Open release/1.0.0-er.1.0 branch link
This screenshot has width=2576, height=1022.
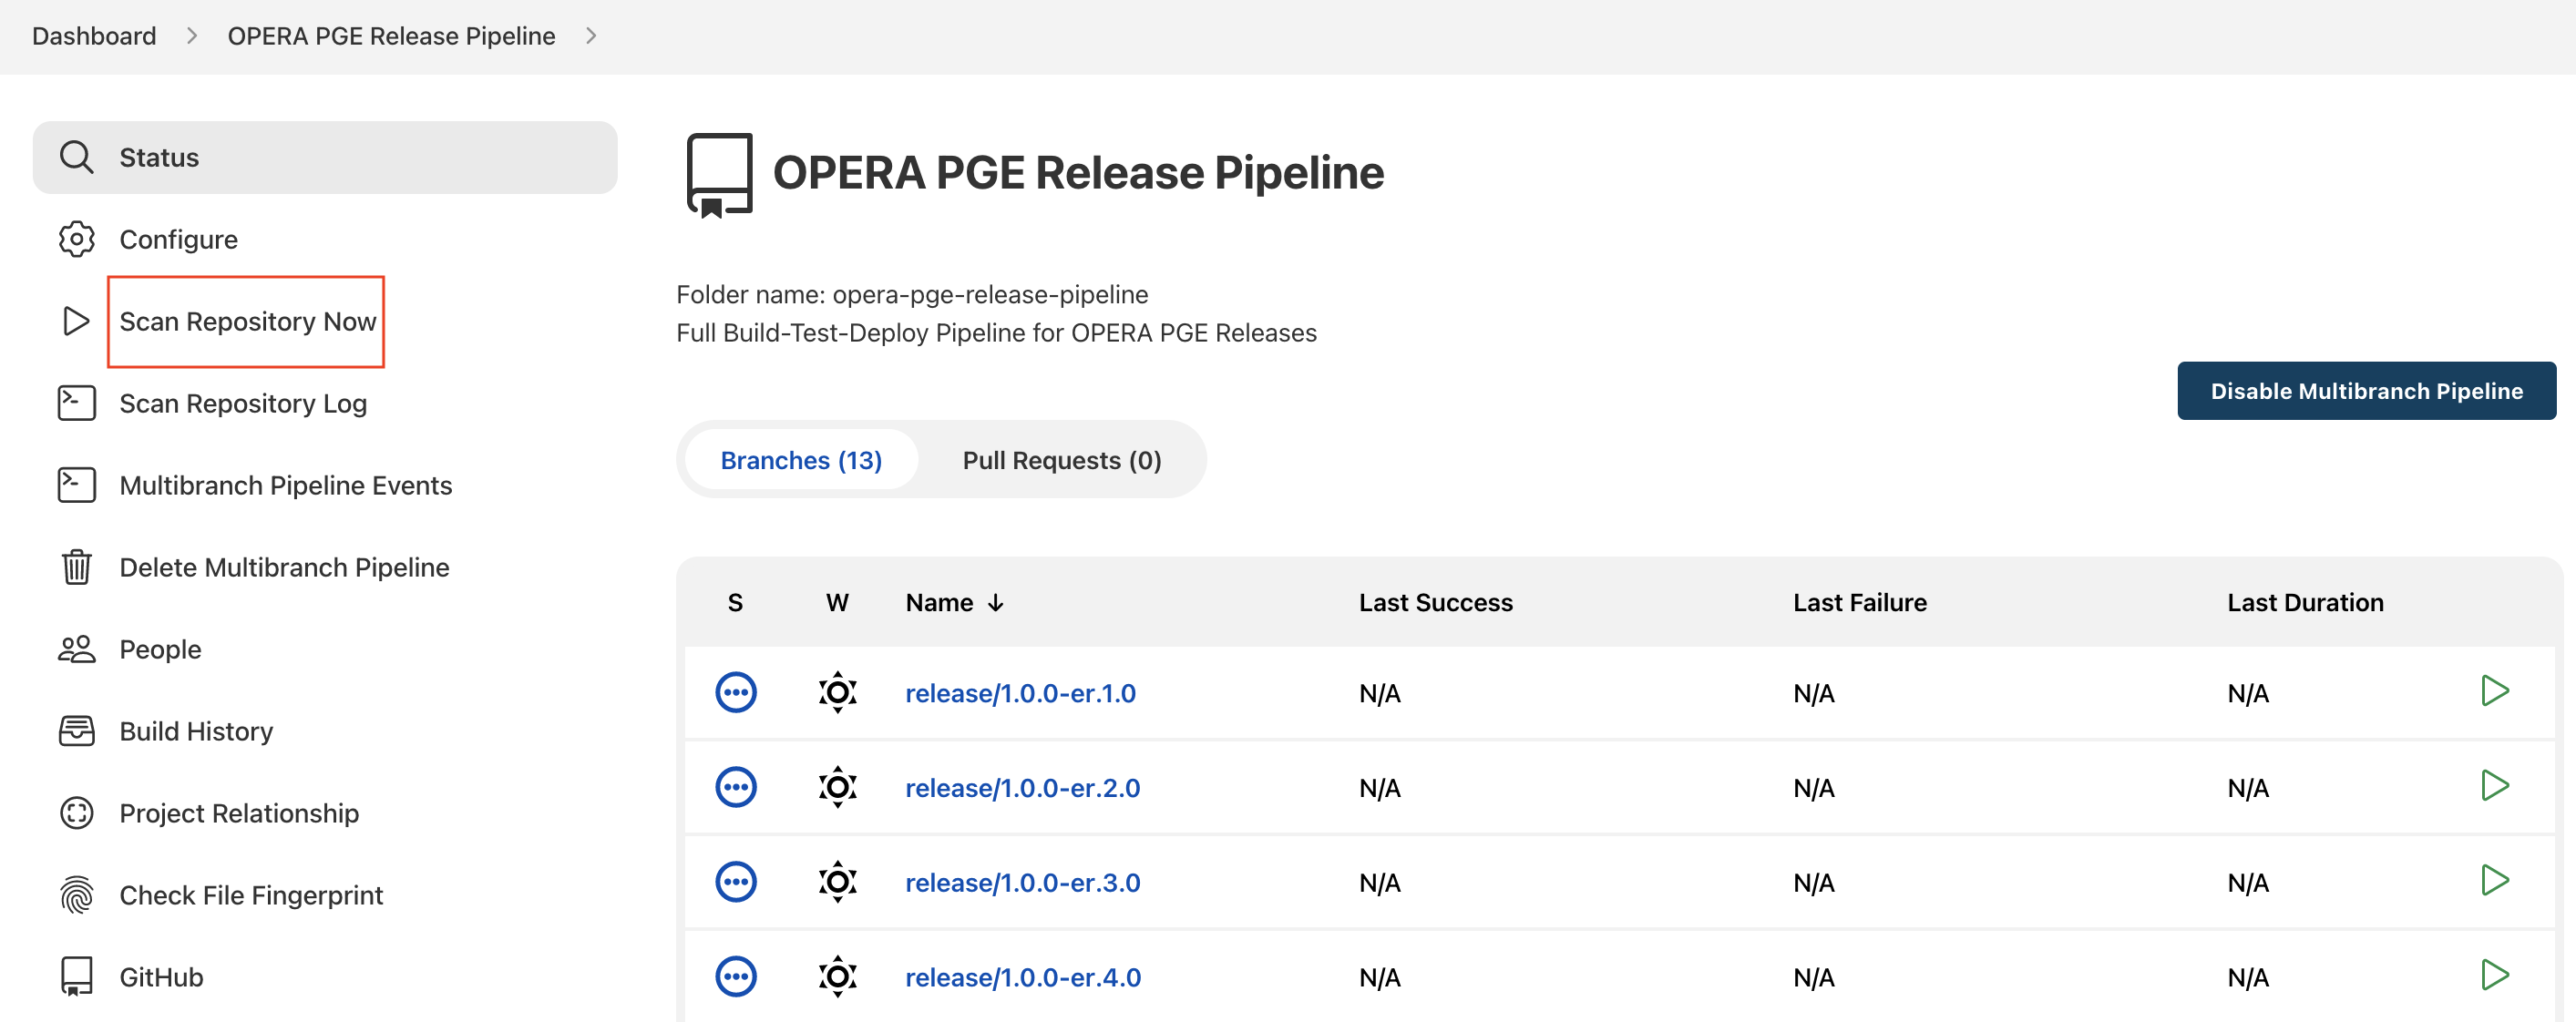point(1021,691)
